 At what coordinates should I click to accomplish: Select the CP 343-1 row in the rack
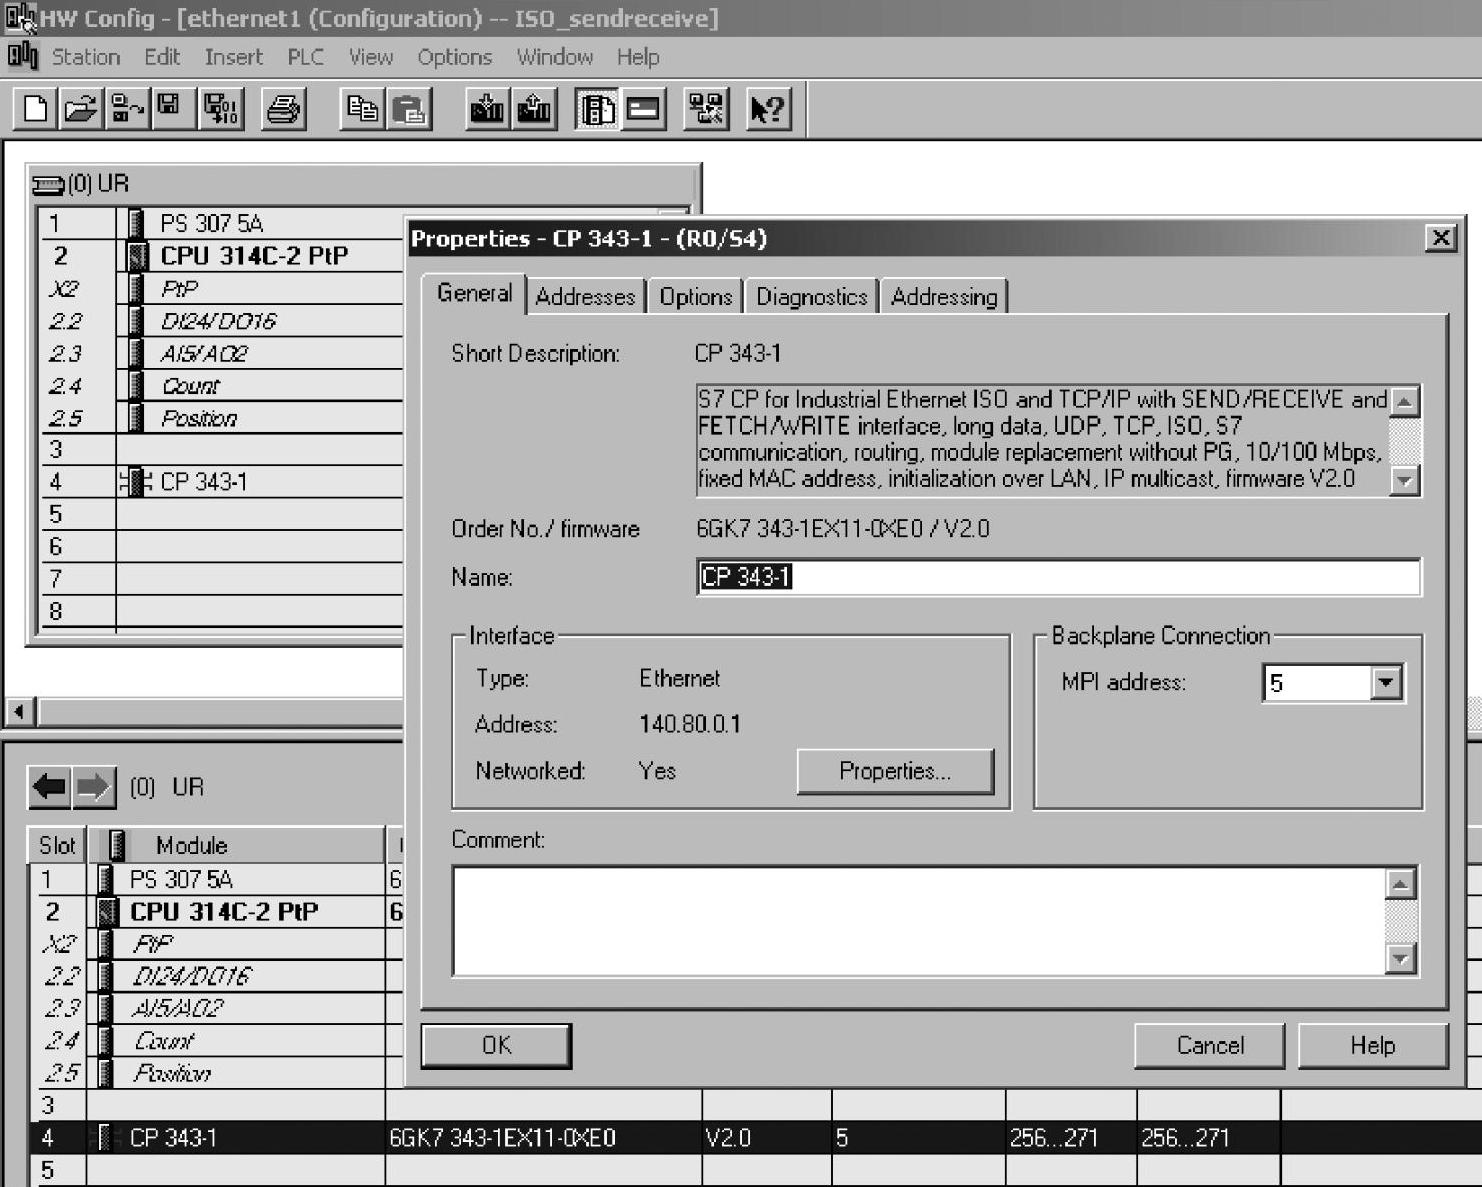click(221, 482)
